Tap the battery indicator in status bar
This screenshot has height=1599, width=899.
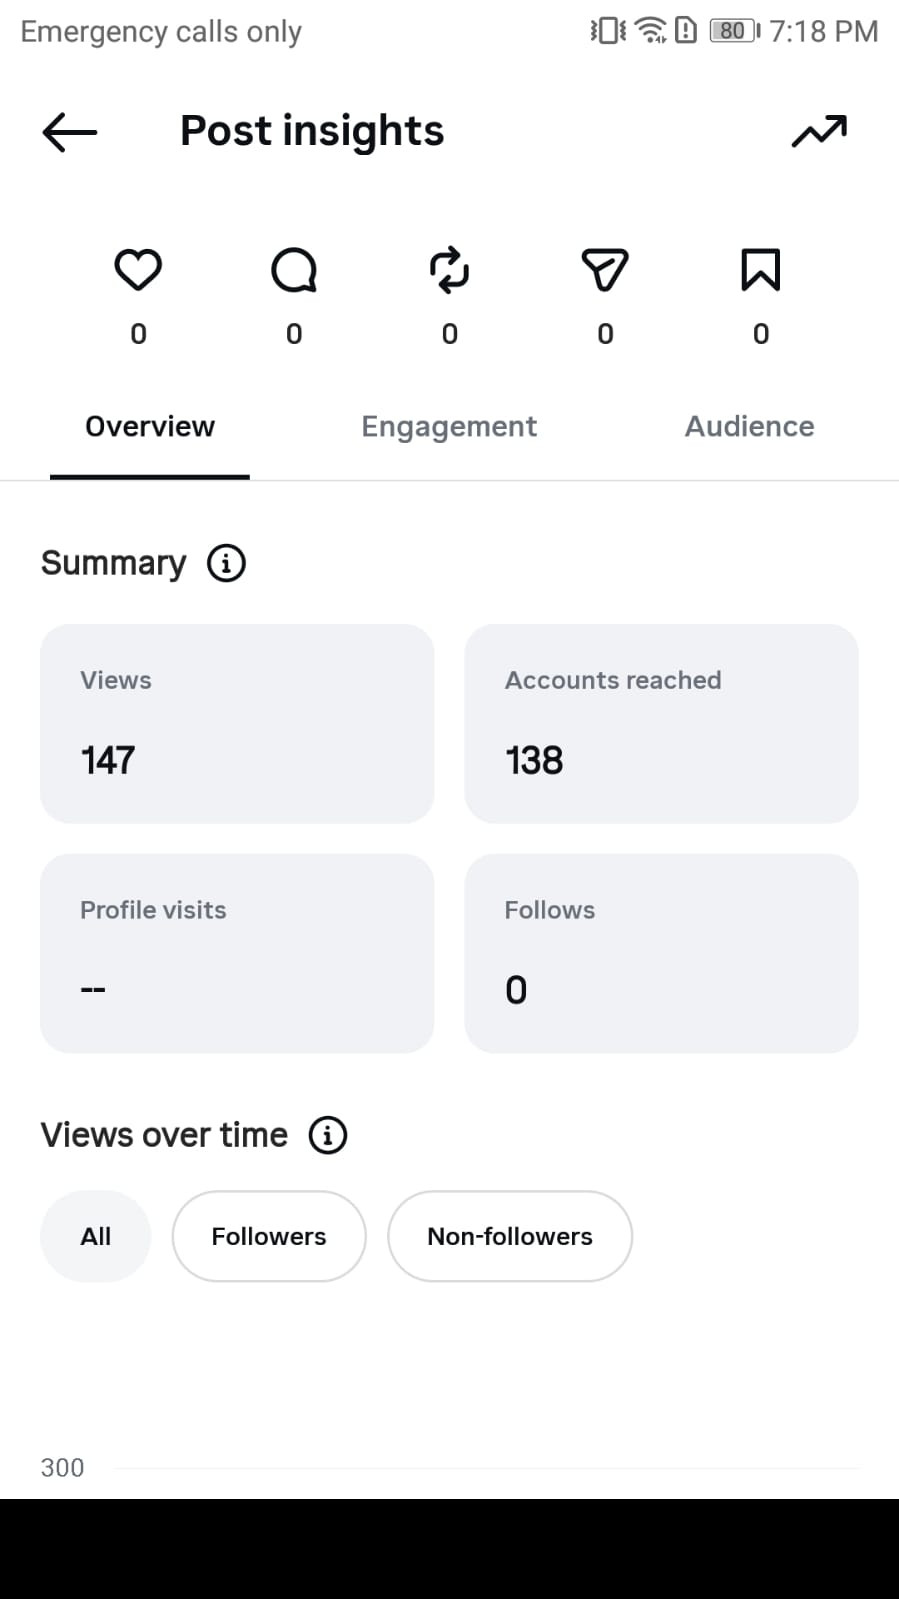(735, 31)
